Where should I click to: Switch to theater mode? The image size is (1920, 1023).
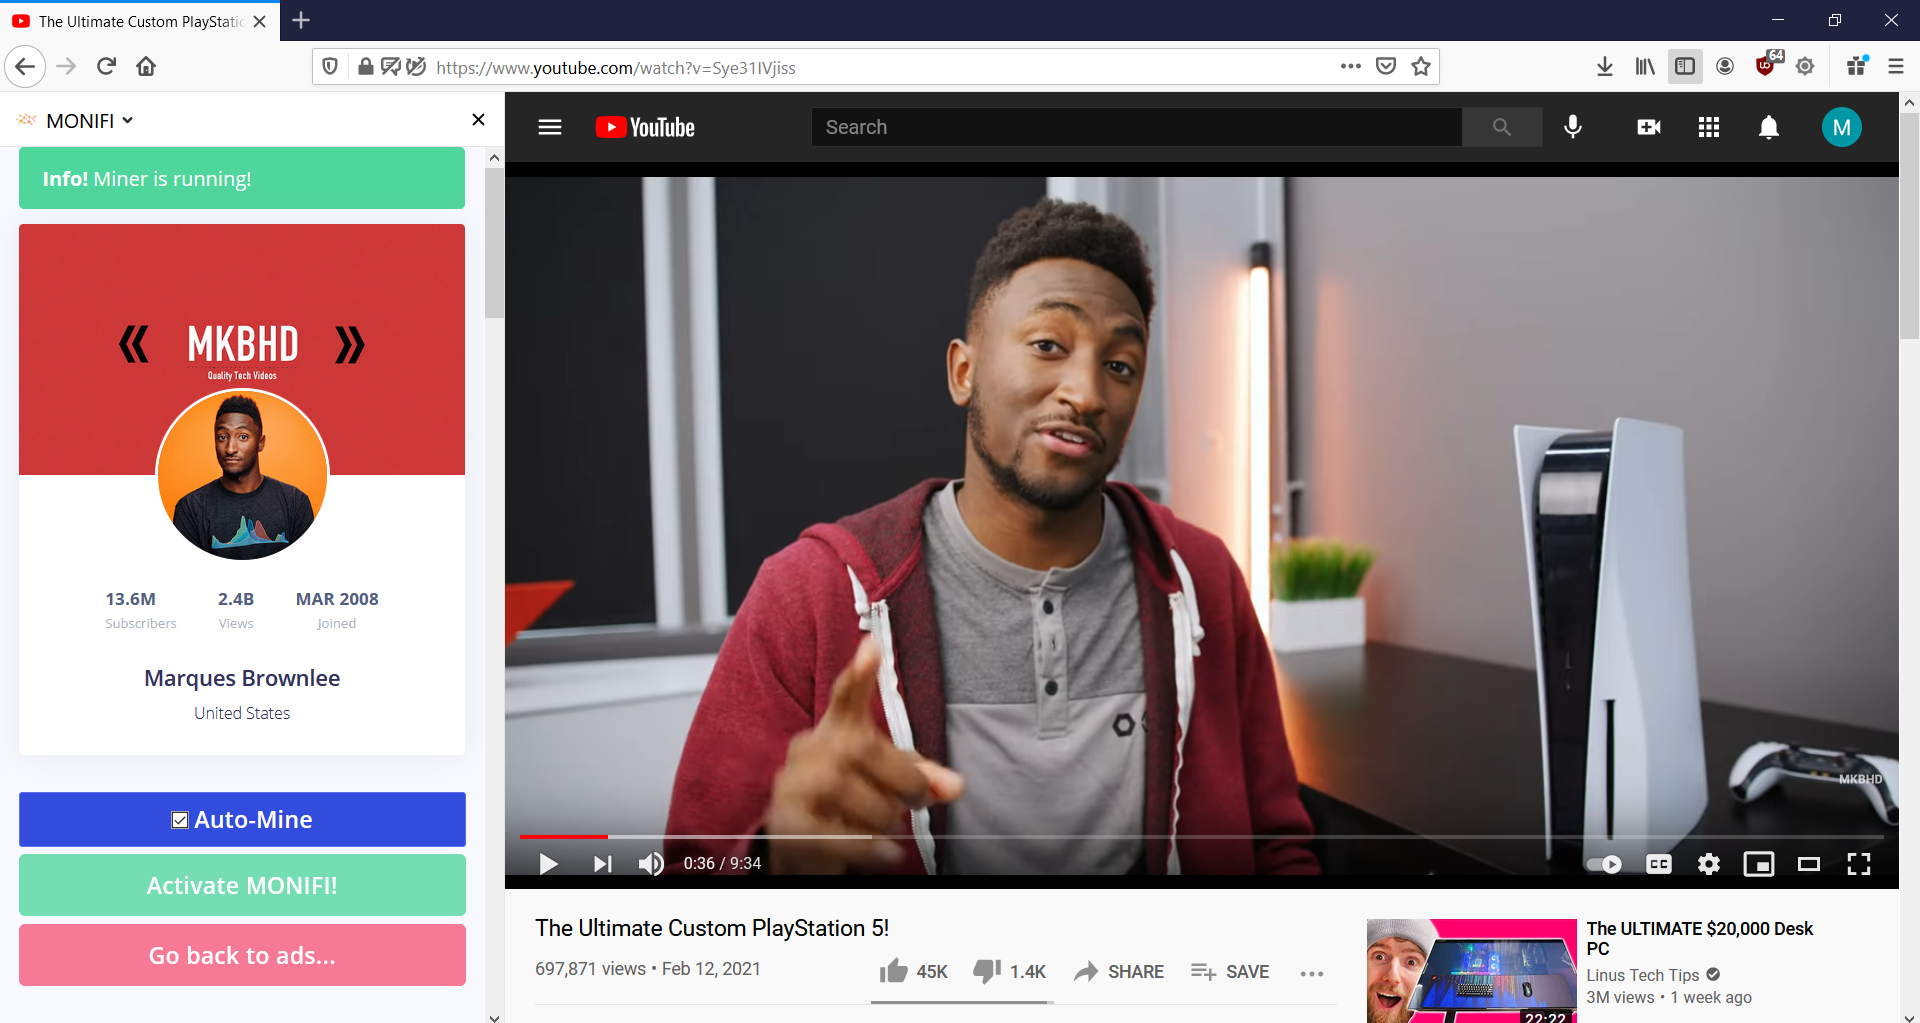pos(1809,864)
